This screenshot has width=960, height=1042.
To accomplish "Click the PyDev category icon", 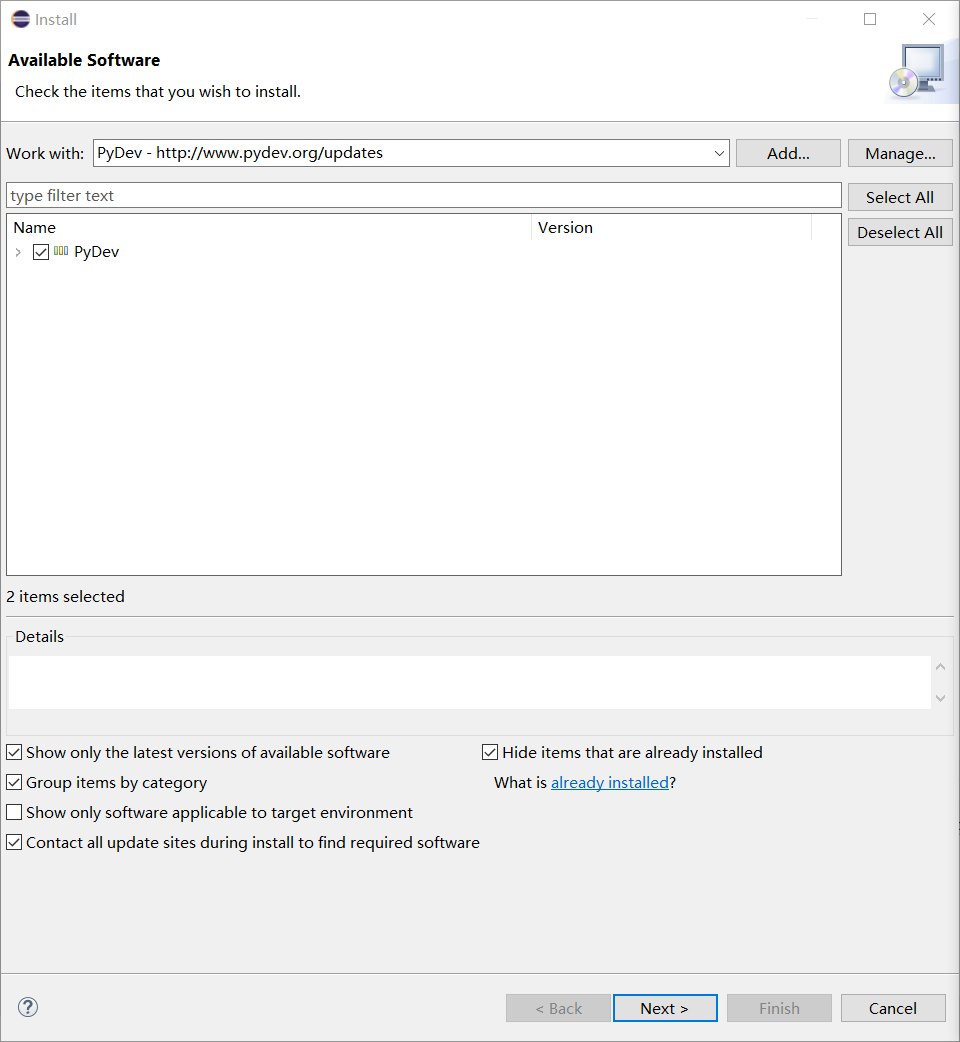I will pyautogui.click(x=61, y=251).
